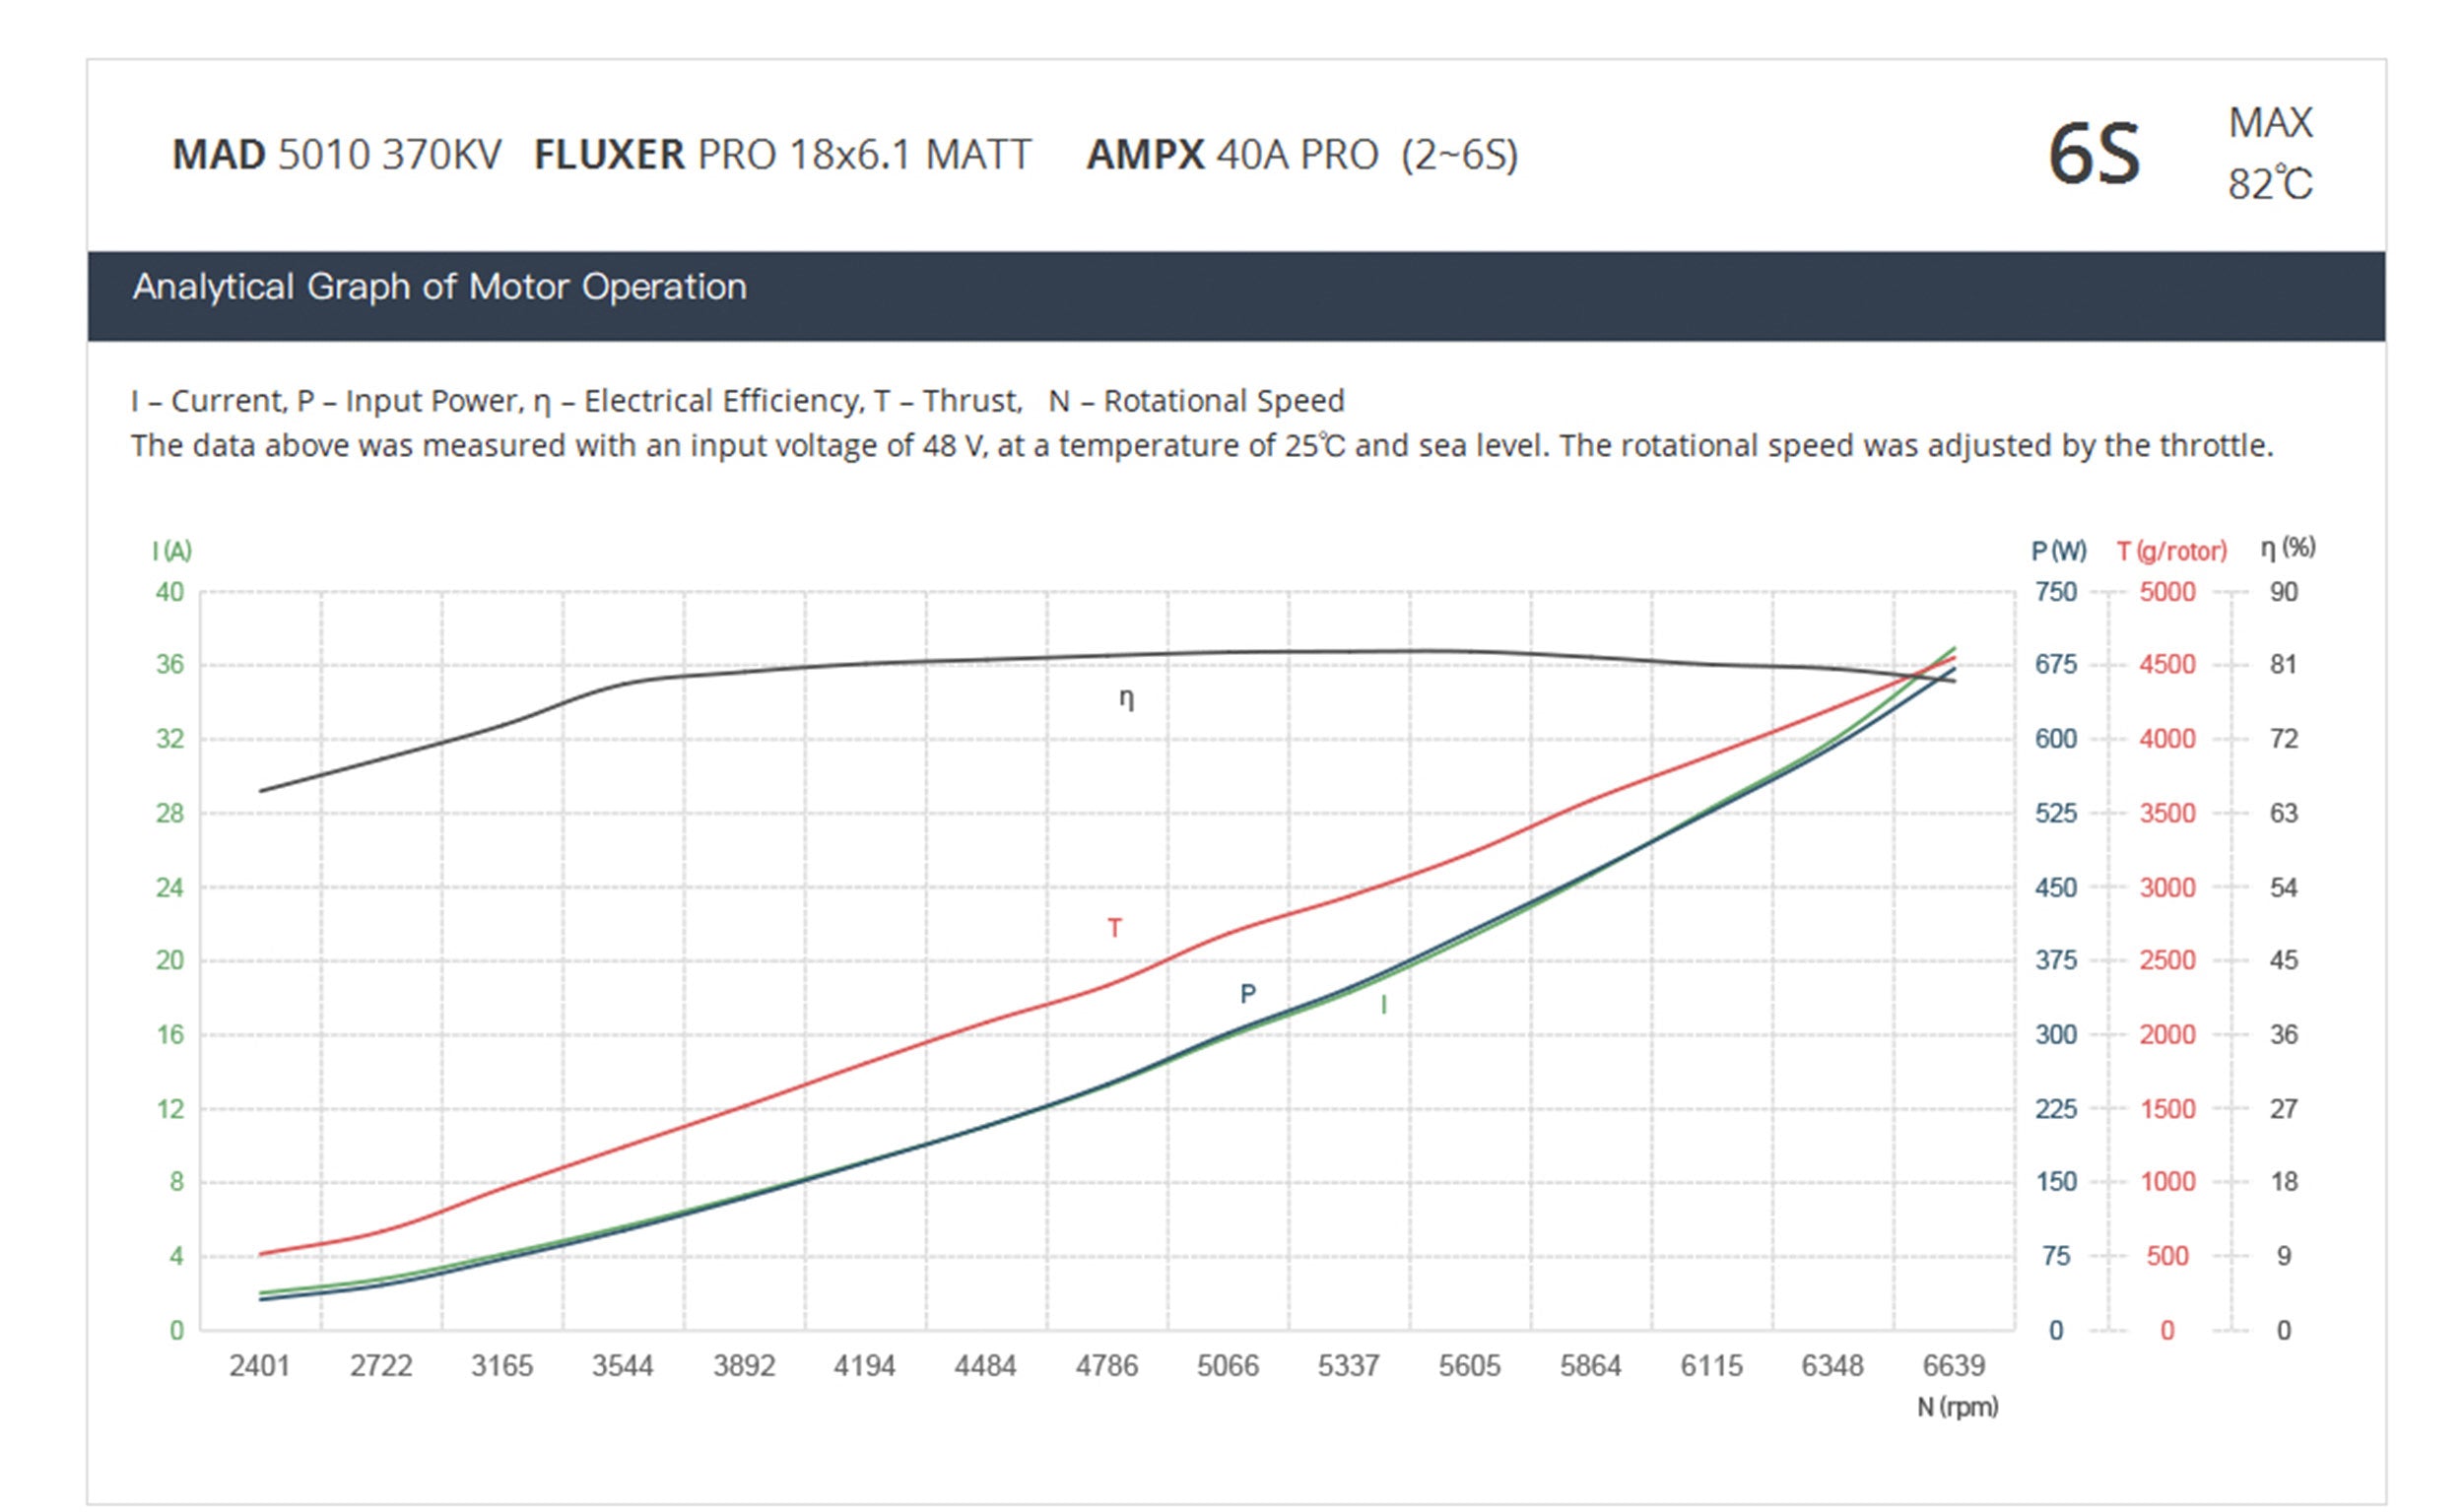
Task: Click the red T thrust curve label
Action: 1114,928
